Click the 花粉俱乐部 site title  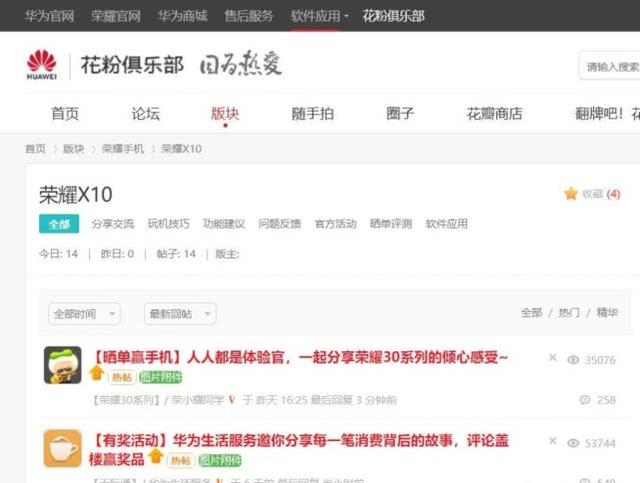point(132,65)
